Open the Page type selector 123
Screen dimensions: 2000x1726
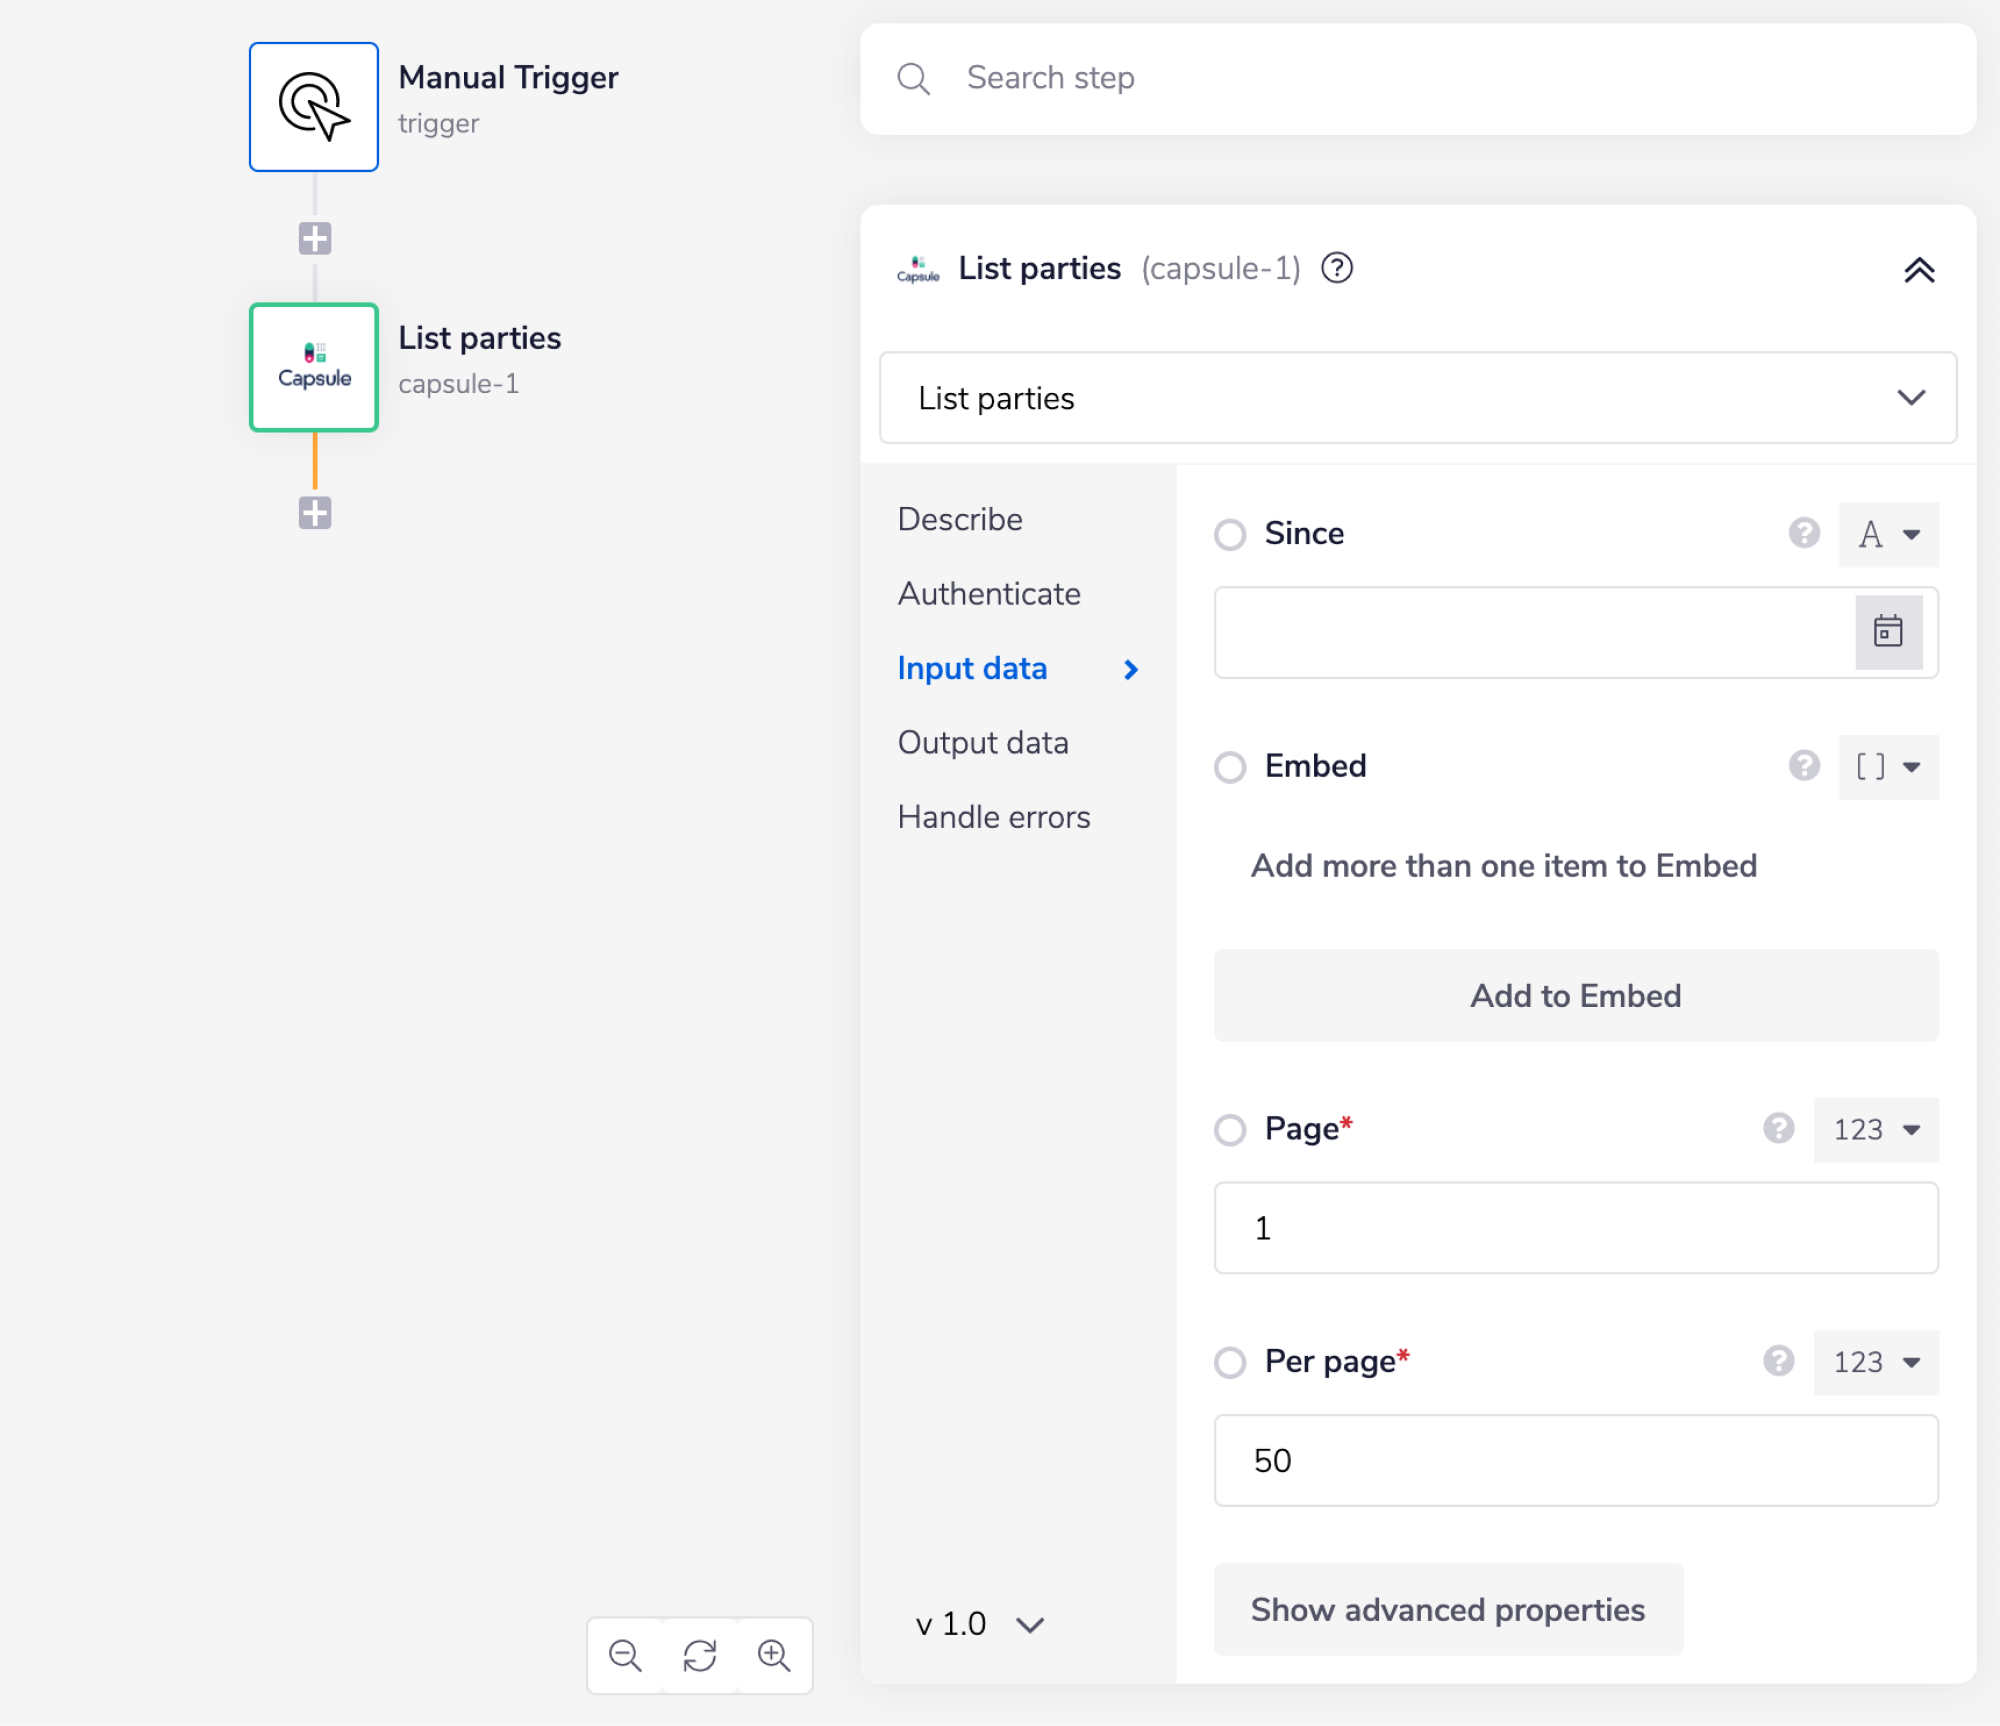coord(1876,1130)
